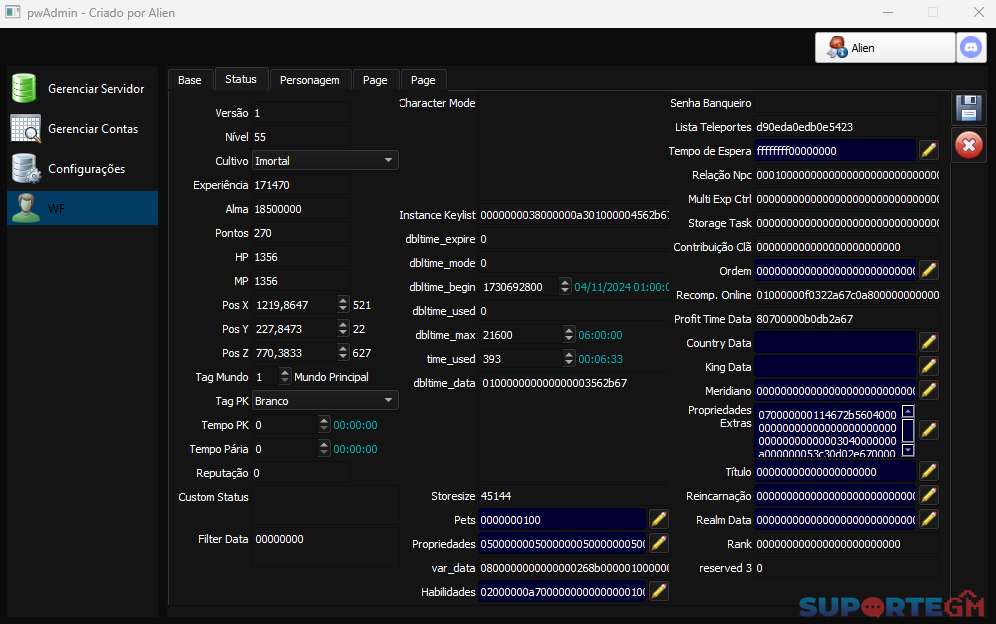
Task: Click the Pos X stepper arrows
Action: click(343, 305)
